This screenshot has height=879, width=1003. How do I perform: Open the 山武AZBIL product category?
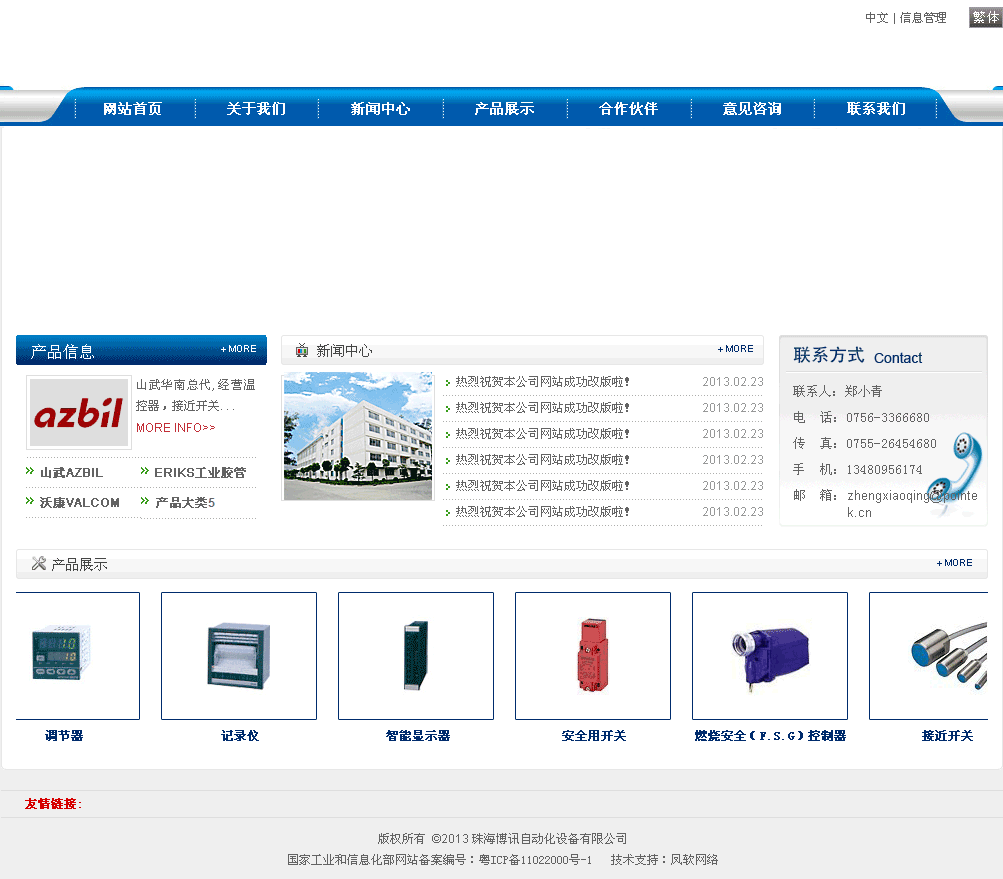tap(71, 473)
